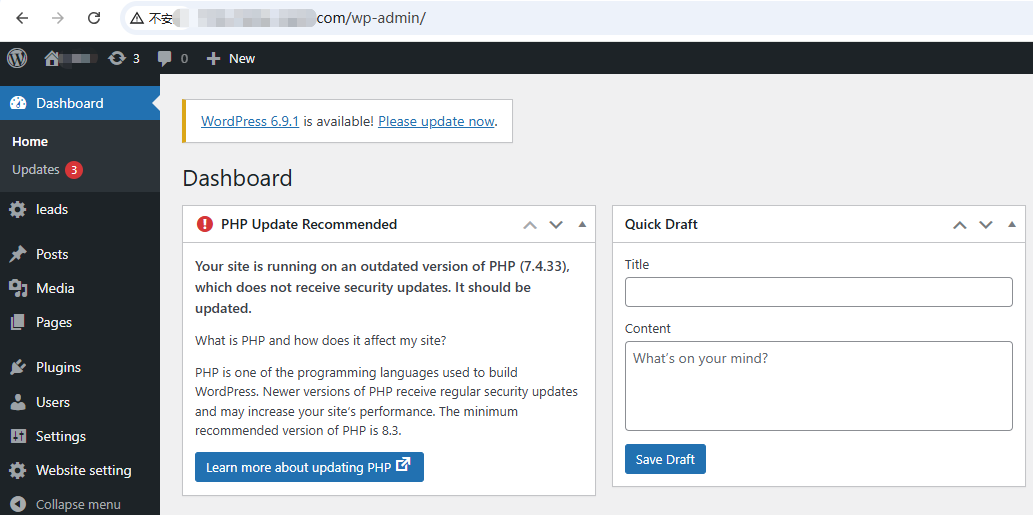Image resolution: width=1033 pixels, height=515 pixels.
Task: Collapse the sidebar via Collapse menu text
Action: [78, 504]
